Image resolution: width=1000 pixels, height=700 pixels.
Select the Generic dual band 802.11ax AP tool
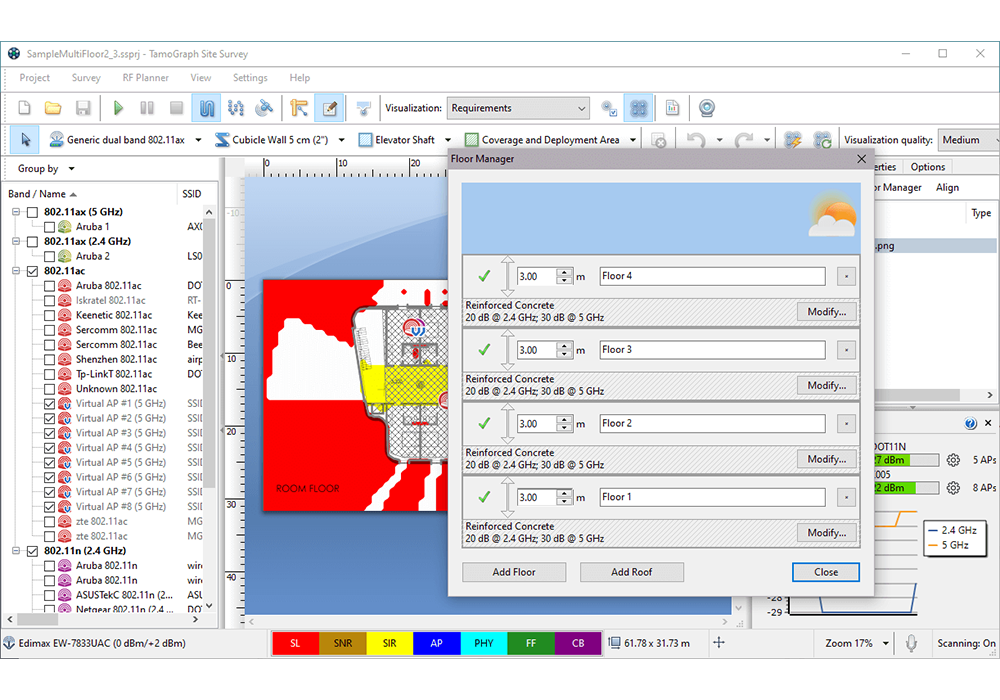(x=117, y=140)
